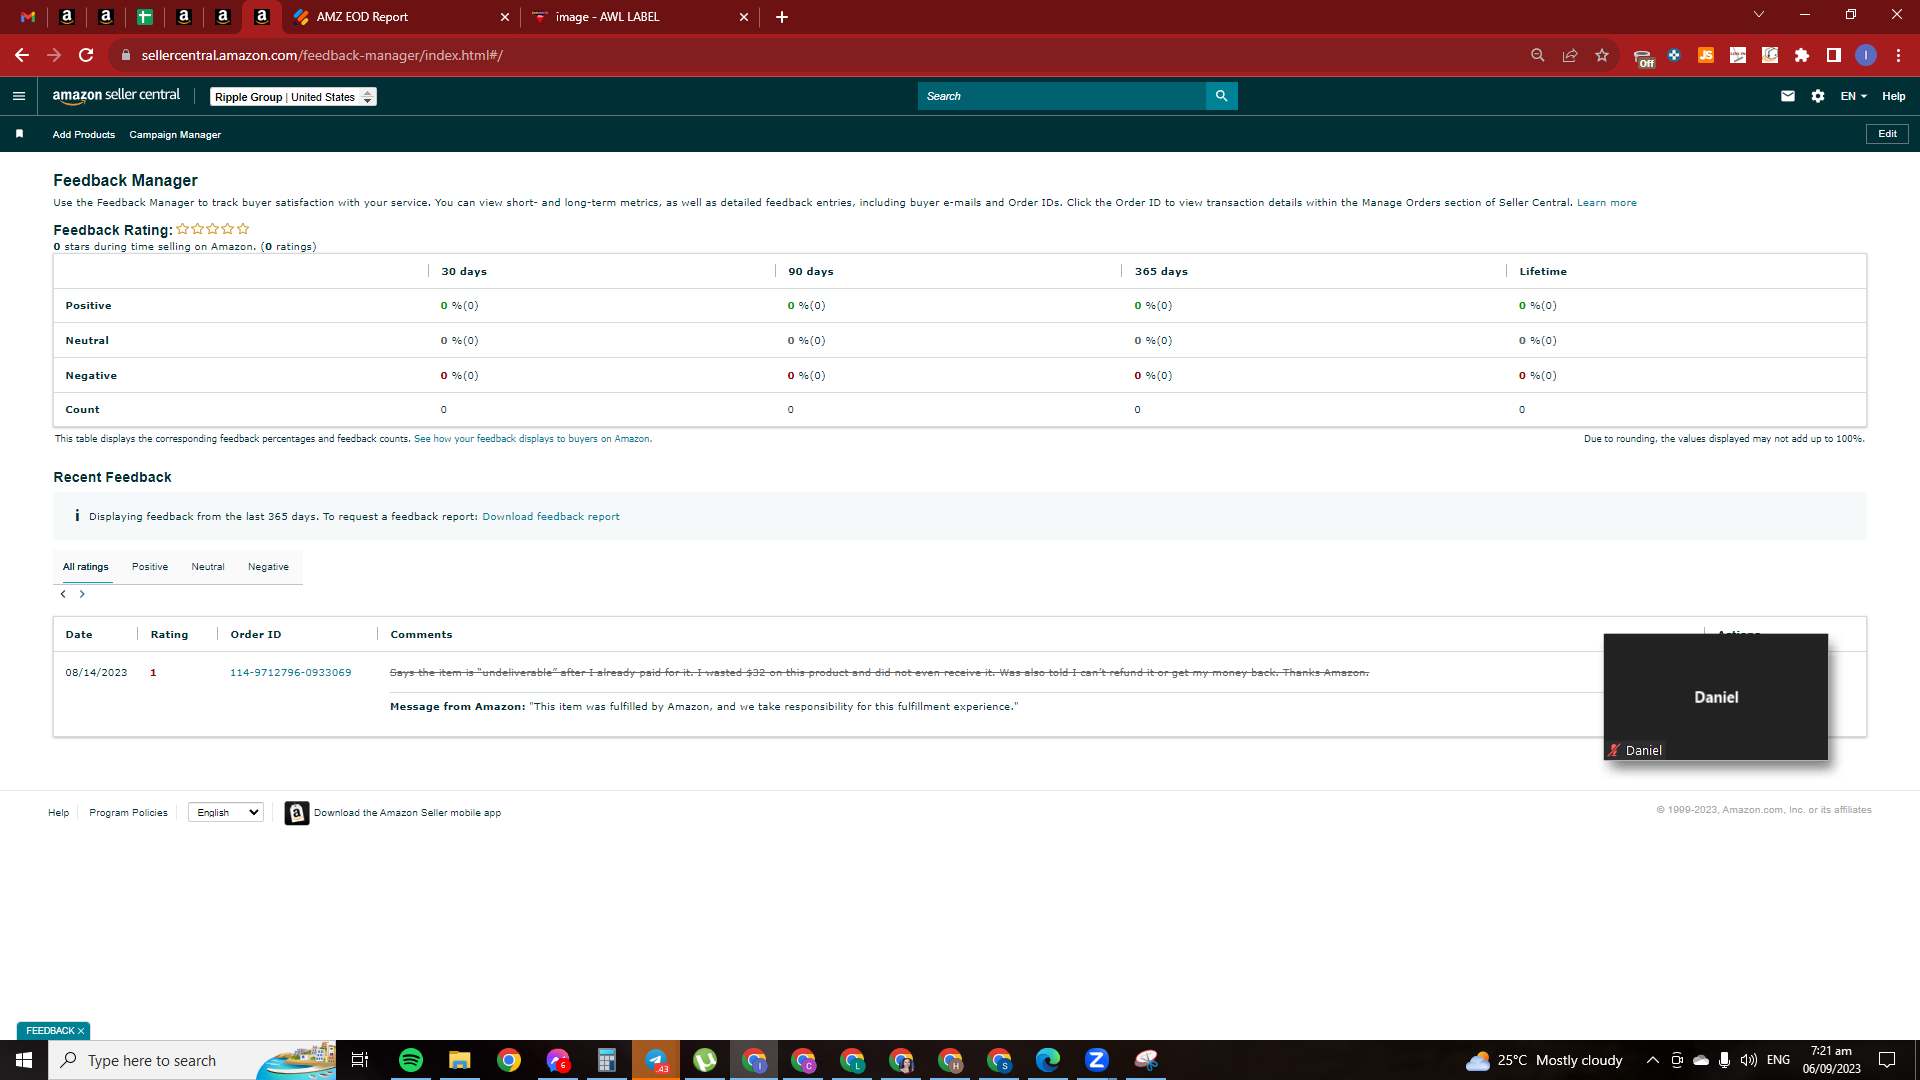Switch to the AMZ EOD Report tab
This screenshot has width=1920, height=1080.
400,16
